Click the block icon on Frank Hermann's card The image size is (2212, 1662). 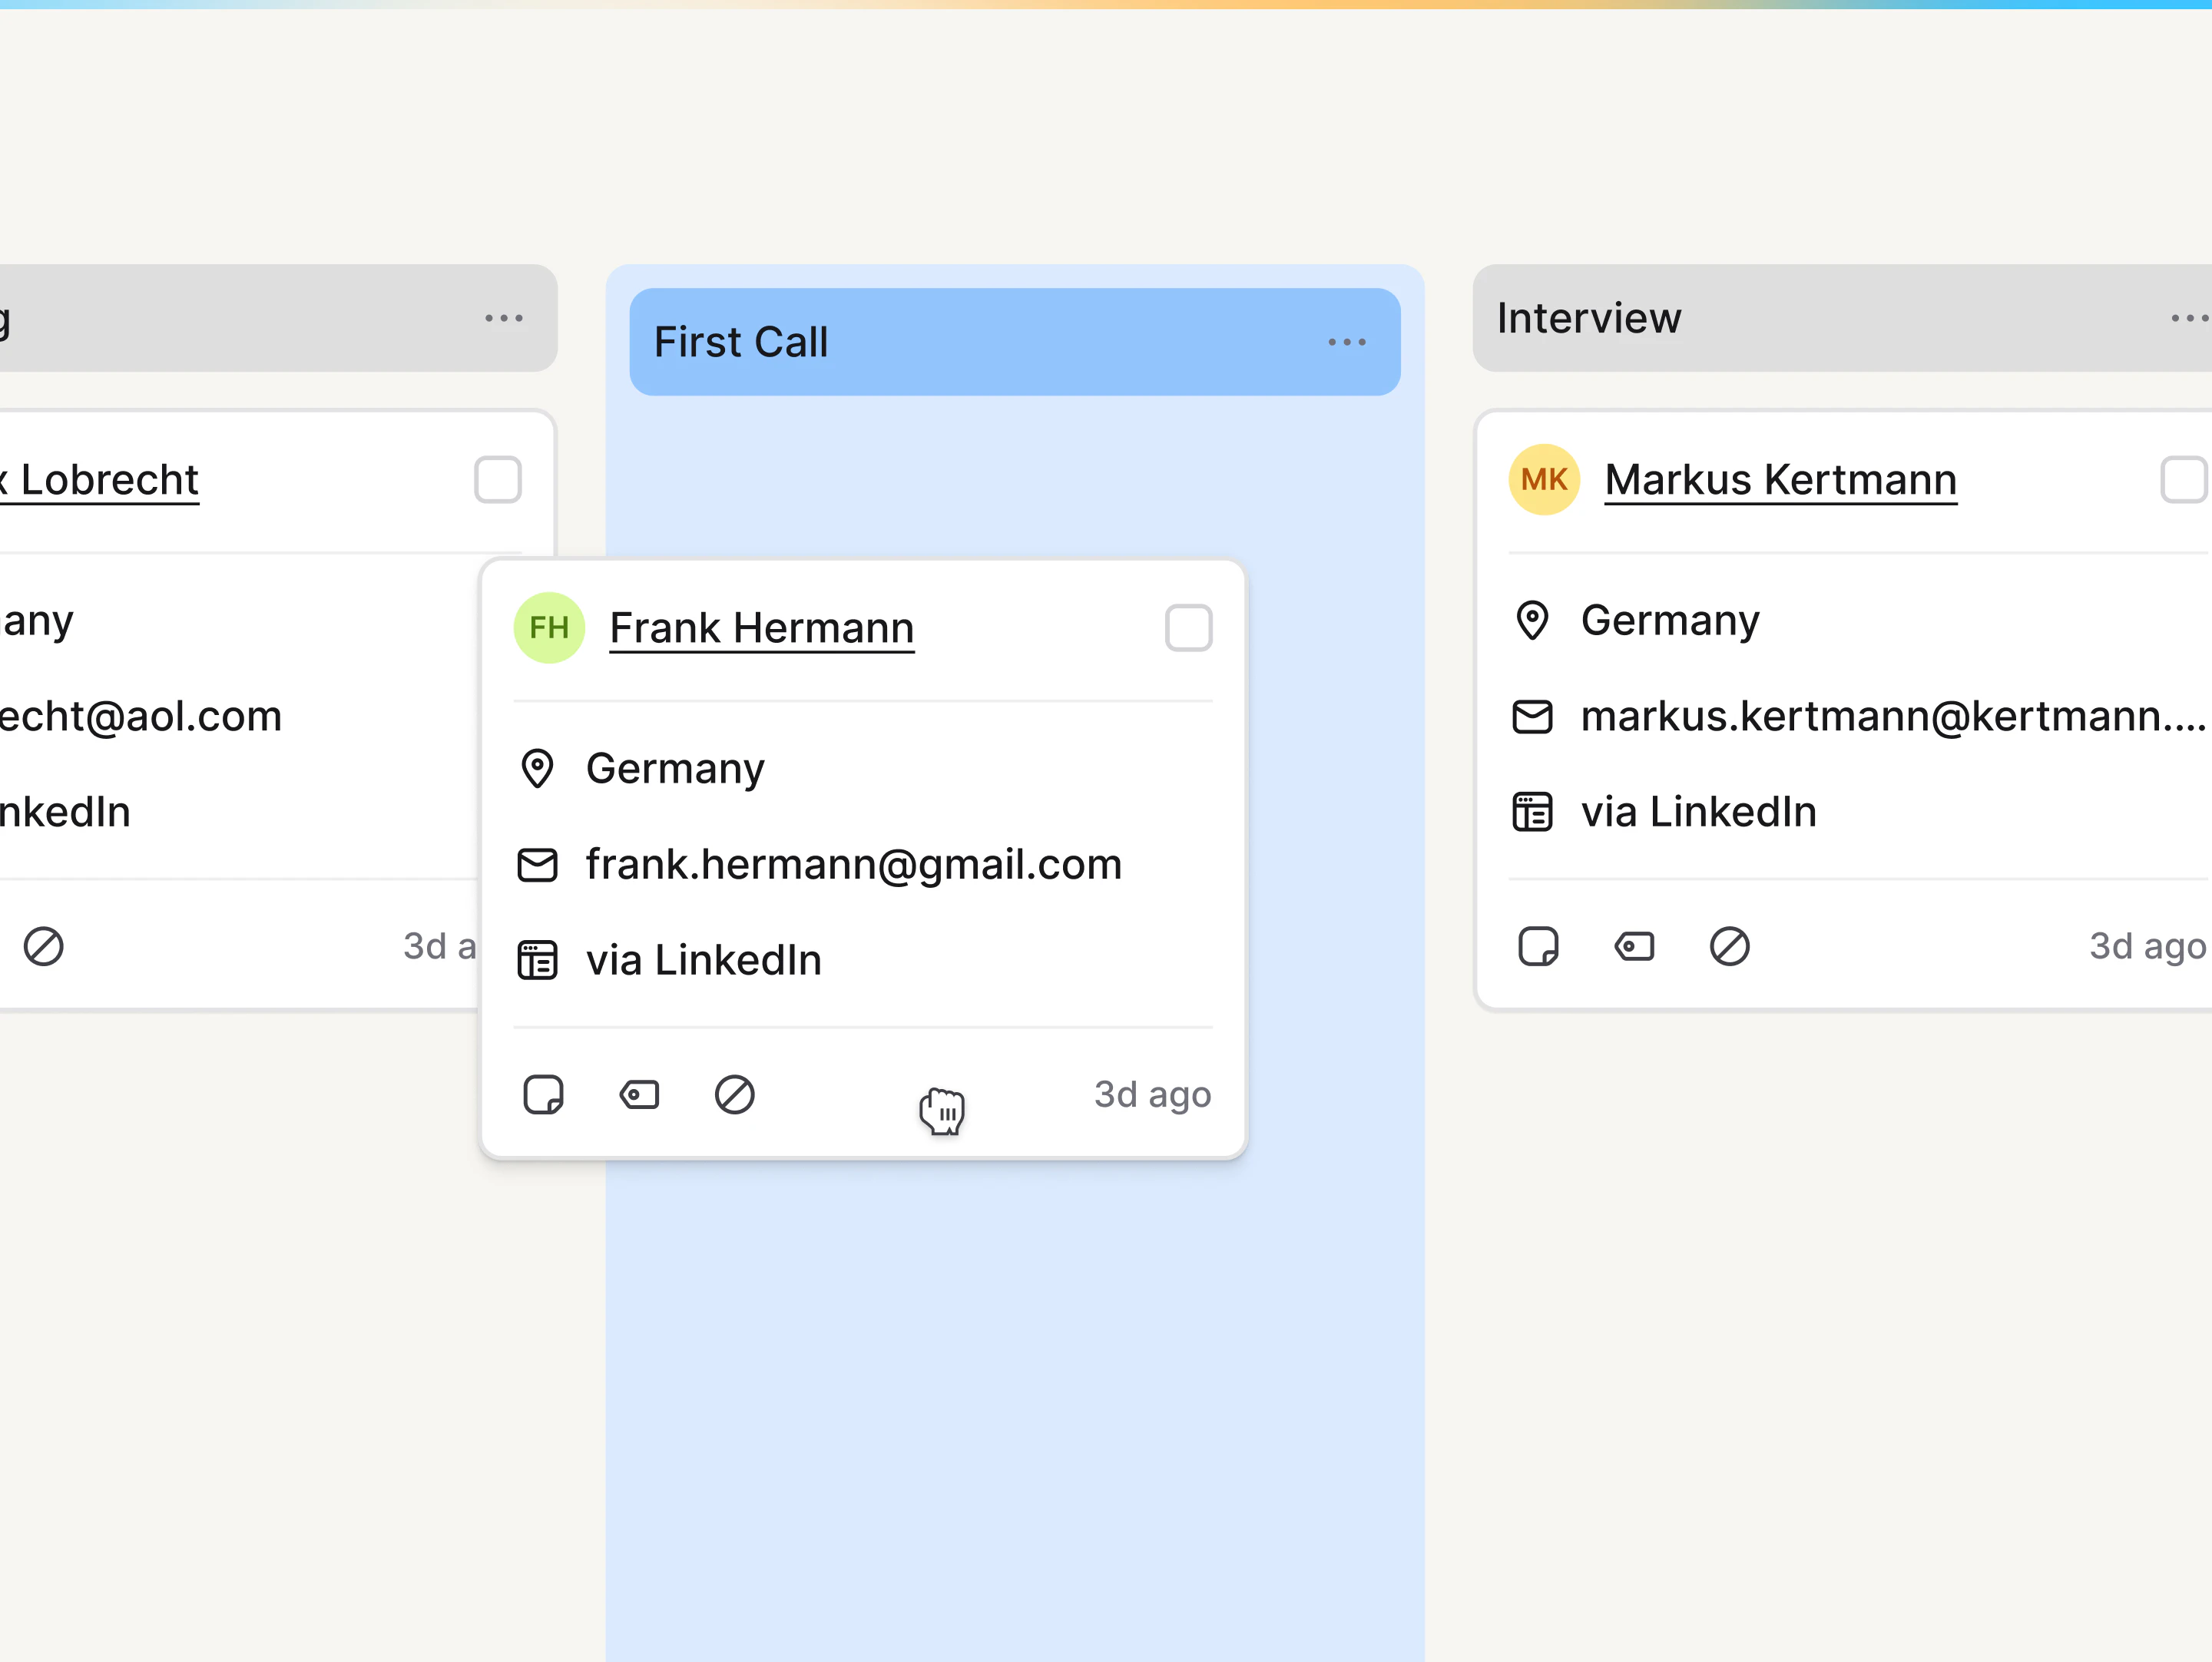(x=735, y=1094)
